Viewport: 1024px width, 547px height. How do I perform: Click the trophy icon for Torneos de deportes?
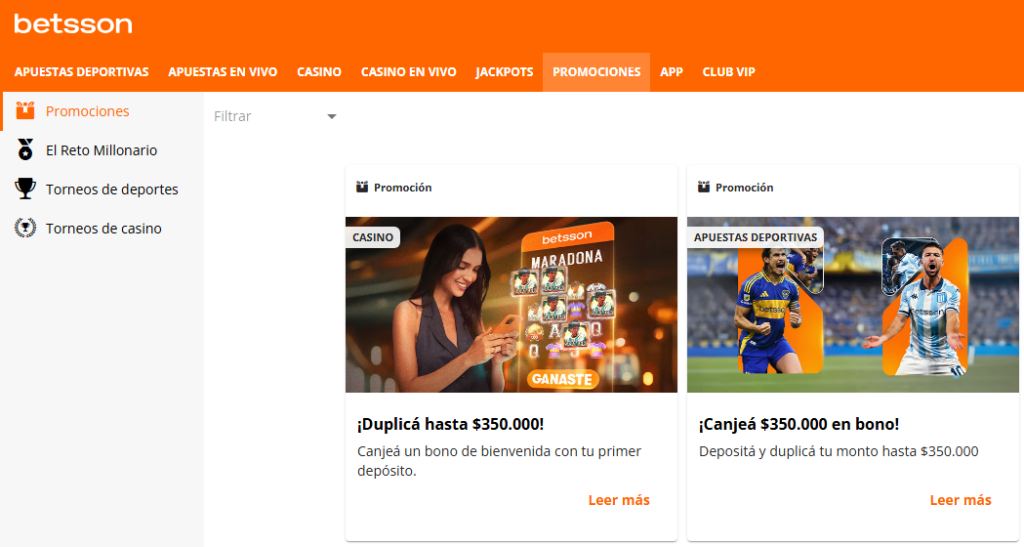(x=25, y=189)
